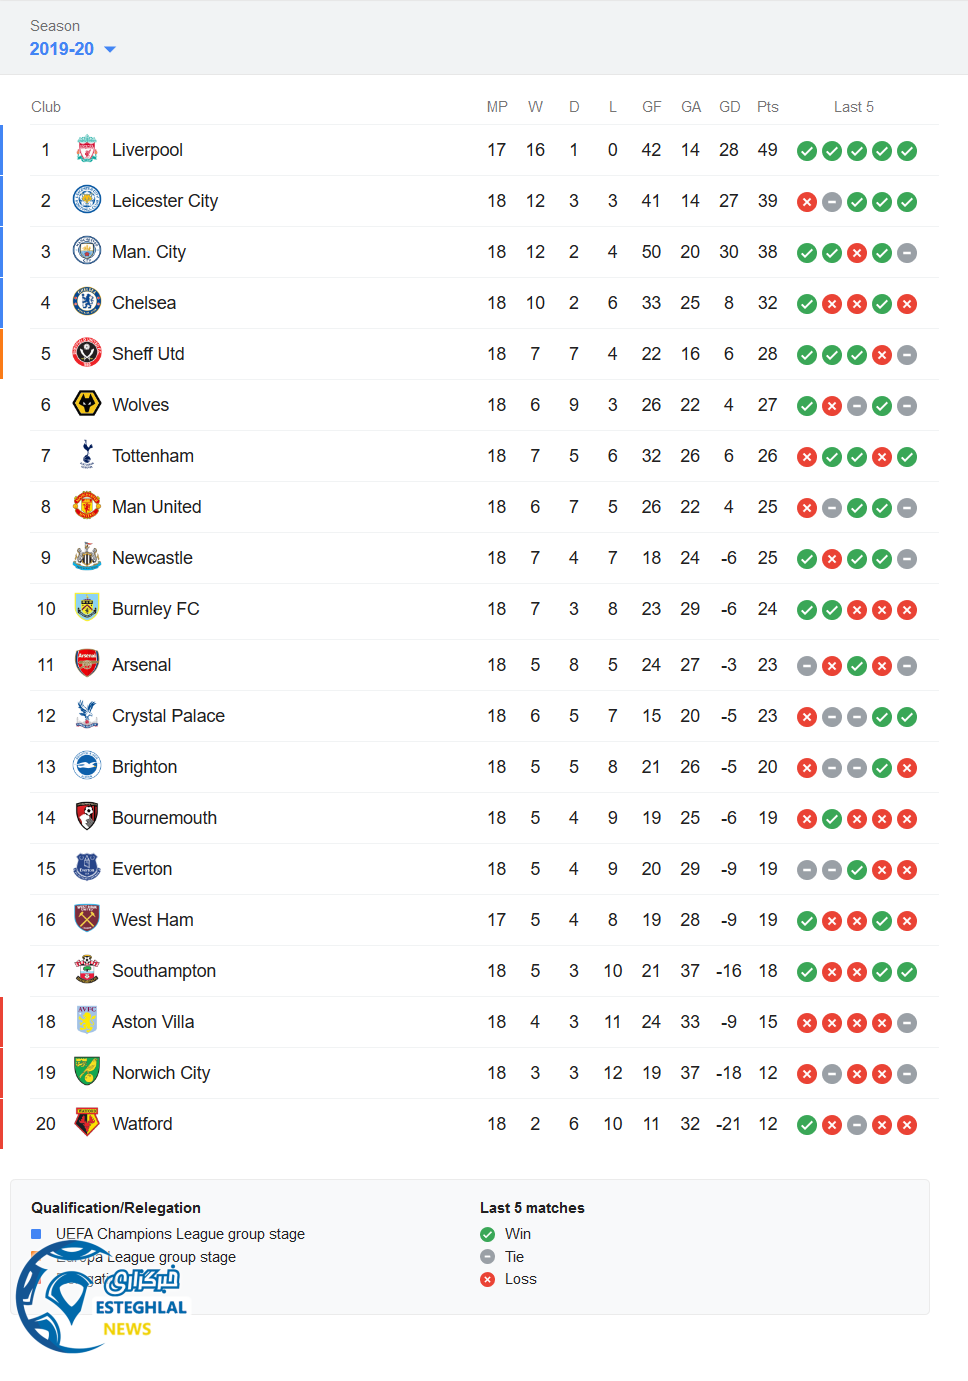Click the Champions League blue legend swatch
Screen dimensions: 968x1381
tap(36, 1234)
